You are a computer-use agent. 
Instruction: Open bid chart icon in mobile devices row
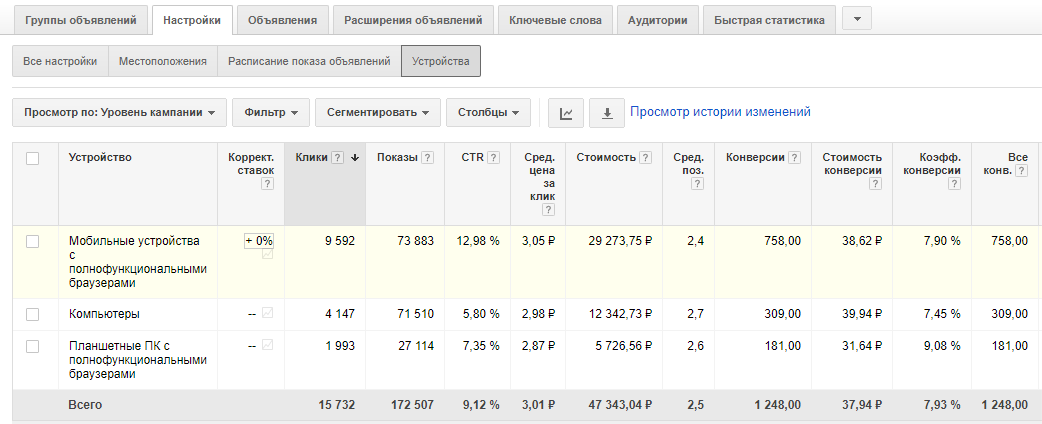(267, 254)
